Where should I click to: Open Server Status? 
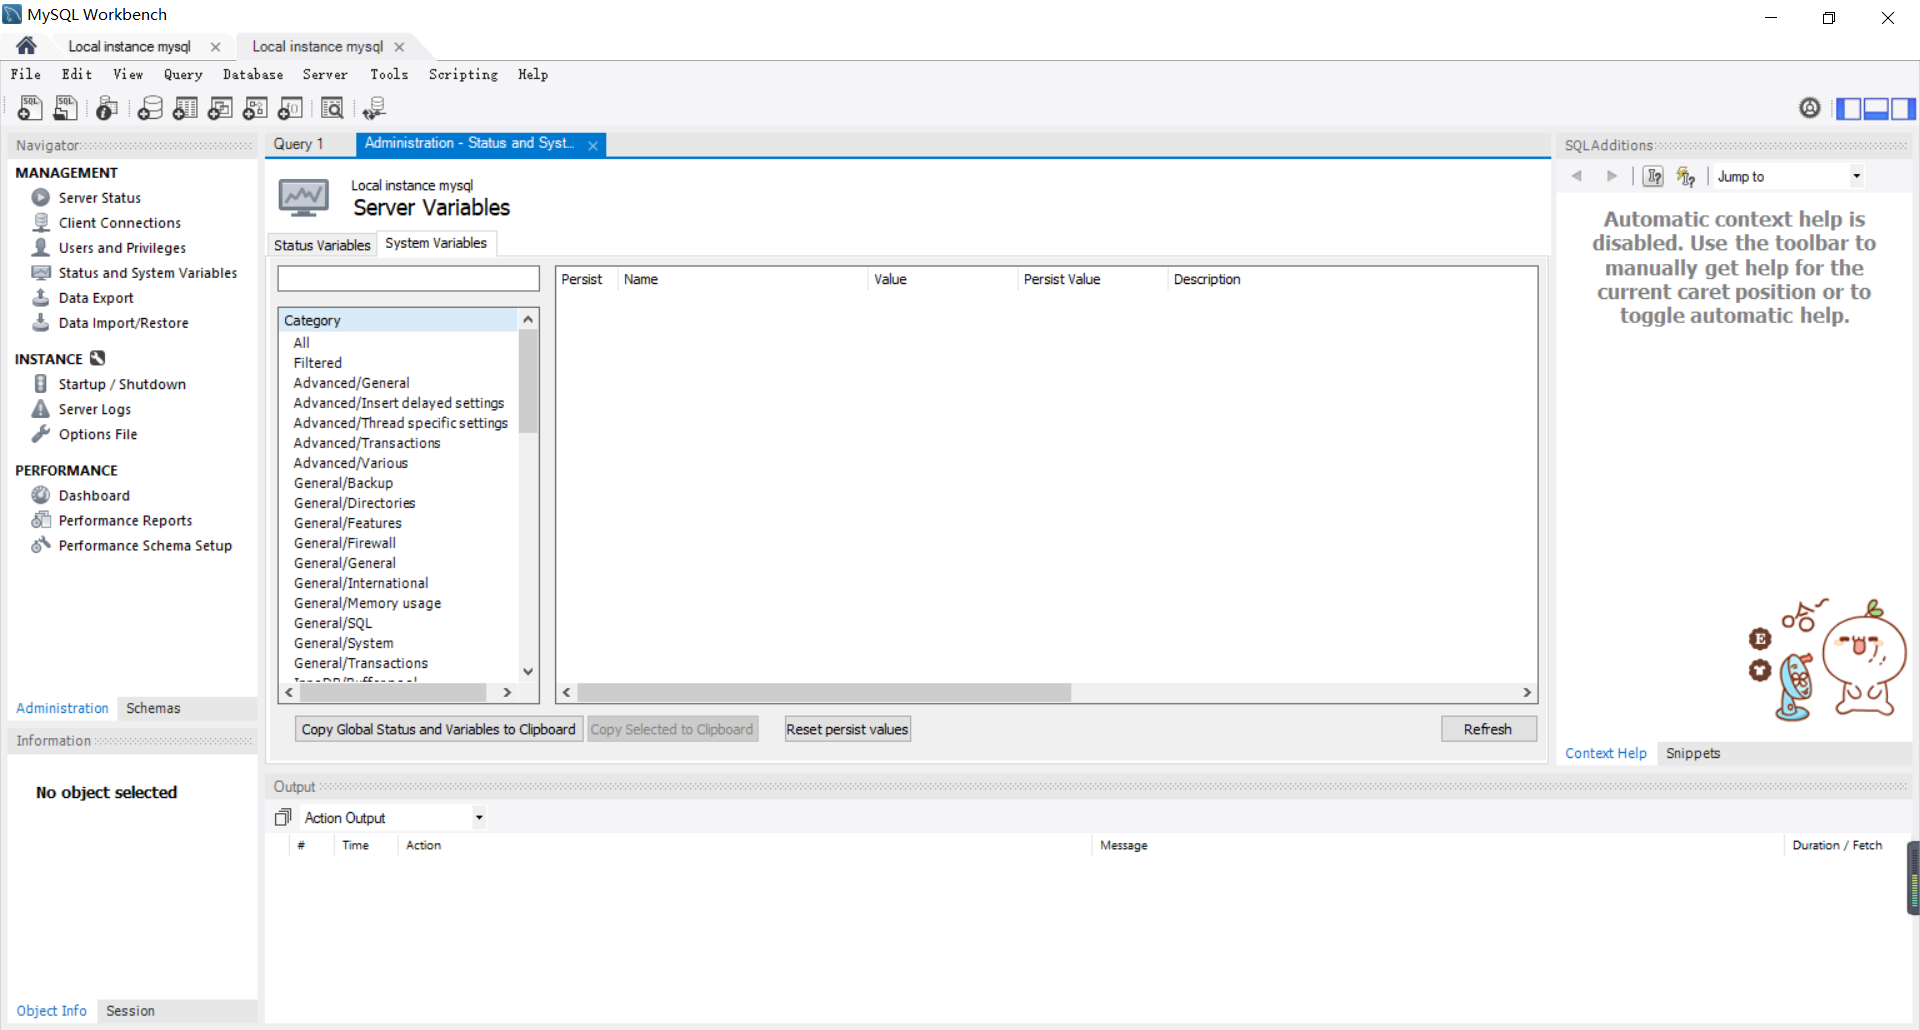click(x=99, y=198)
